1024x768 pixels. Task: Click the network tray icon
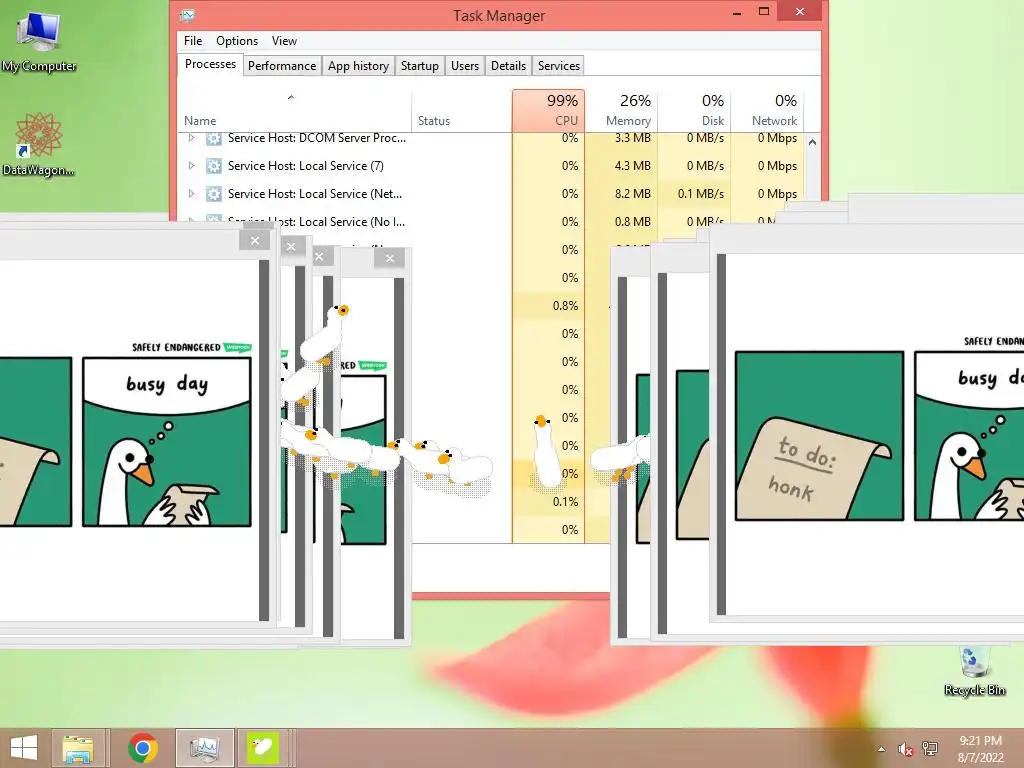tap(930, 749)
